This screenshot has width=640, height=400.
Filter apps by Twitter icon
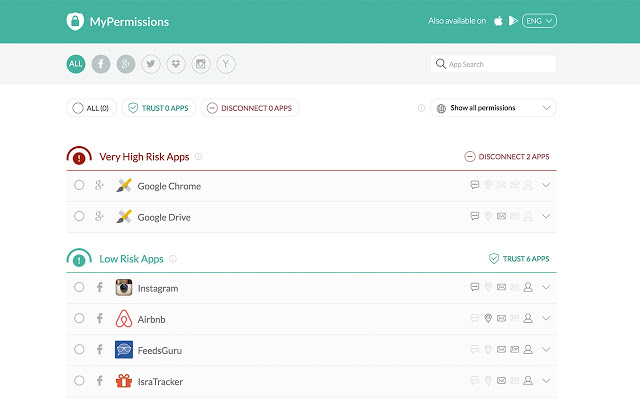click(151, 64)
